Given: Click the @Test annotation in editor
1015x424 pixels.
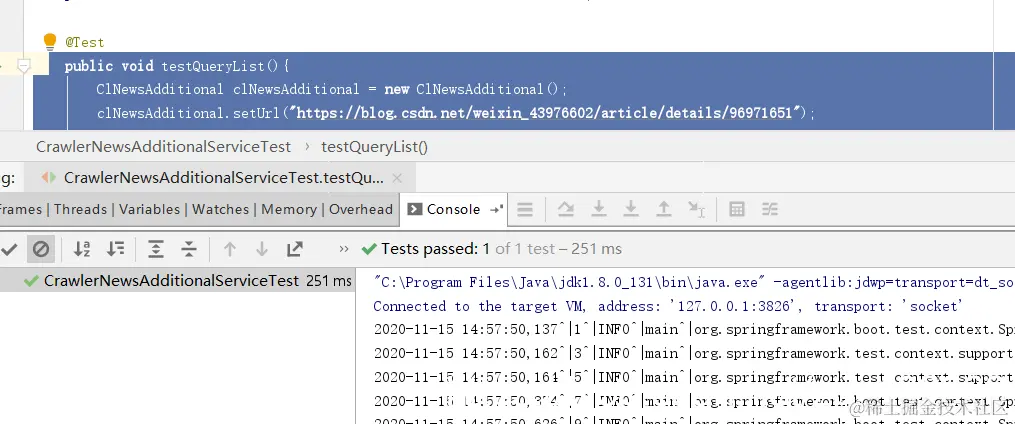Looking at the screenshot, I should click(x=85, y=42).
